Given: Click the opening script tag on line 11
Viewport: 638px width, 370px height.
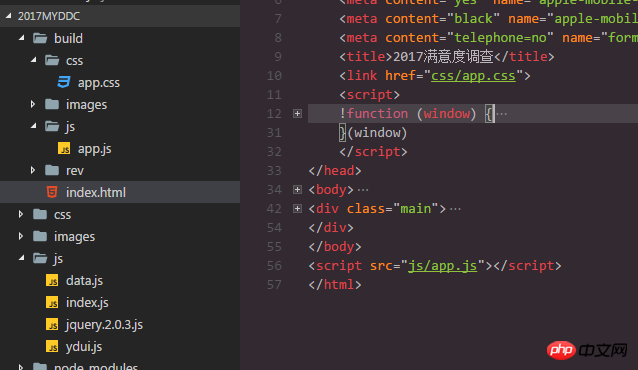Looking at the screenshot, I should pos(369,95).
